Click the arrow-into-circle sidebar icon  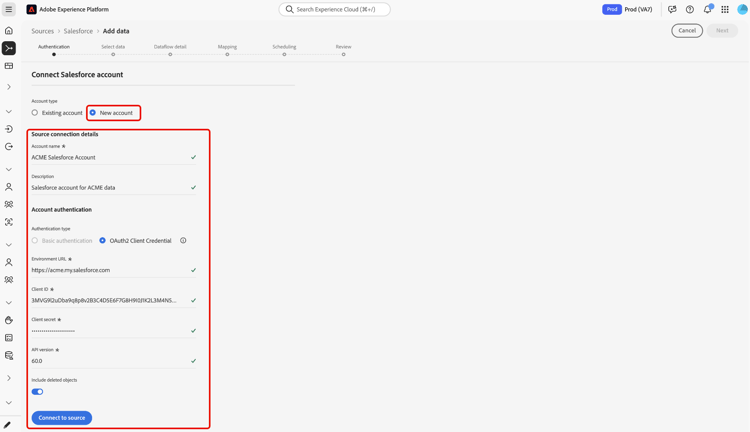tap(9, 129)
